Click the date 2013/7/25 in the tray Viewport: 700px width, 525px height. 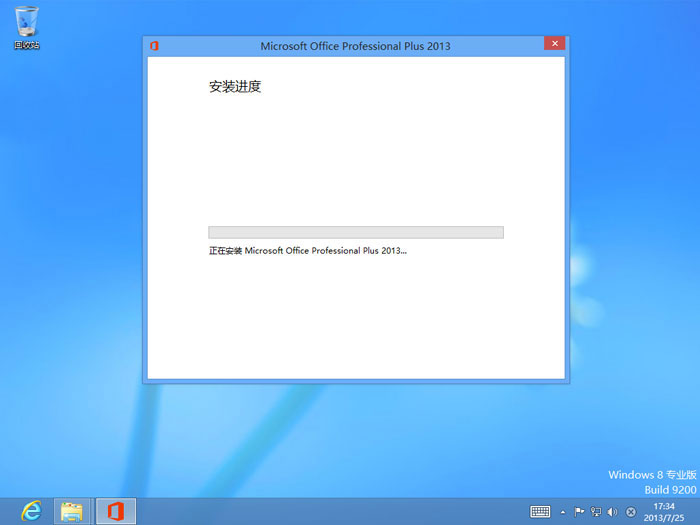pos(663,518)
